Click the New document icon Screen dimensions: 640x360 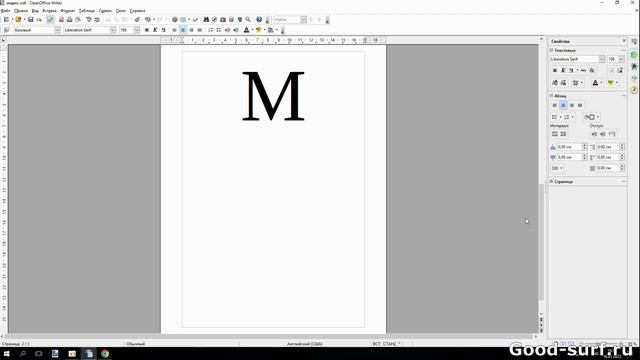(6, 20)
